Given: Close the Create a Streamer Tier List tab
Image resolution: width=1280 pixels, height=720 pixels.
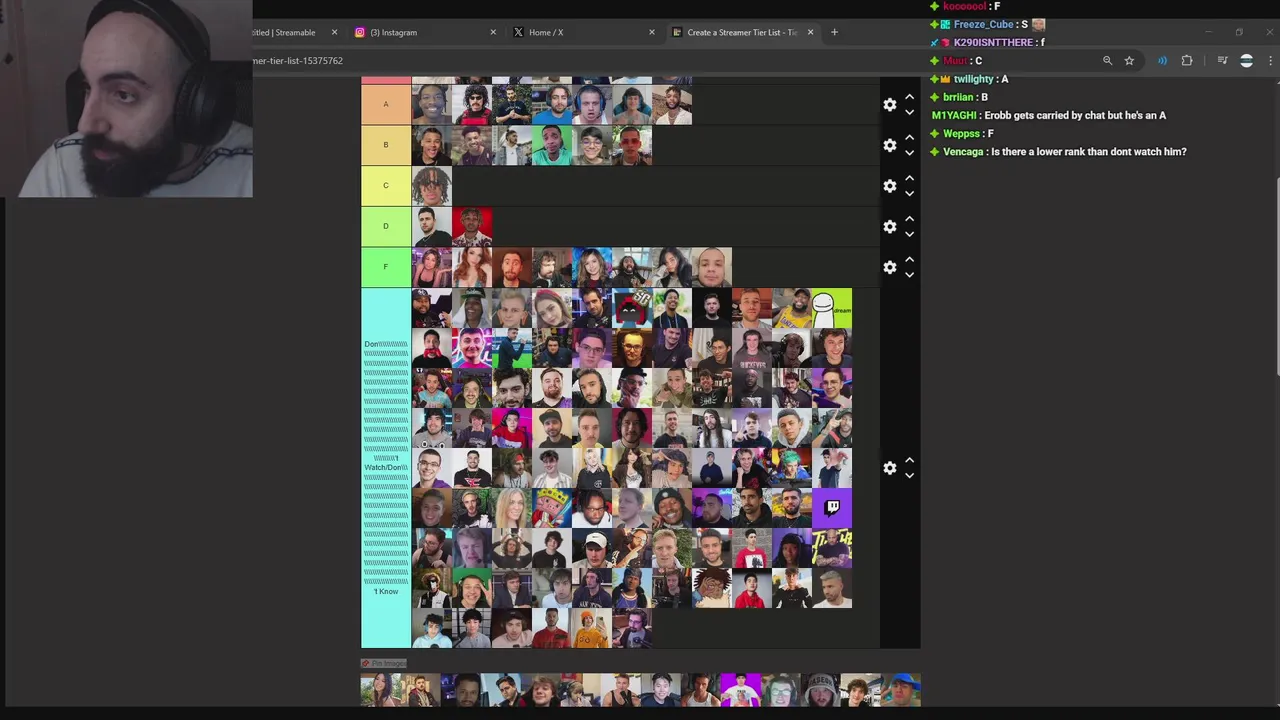Looking at the screenshot, I should pos(810,32).
